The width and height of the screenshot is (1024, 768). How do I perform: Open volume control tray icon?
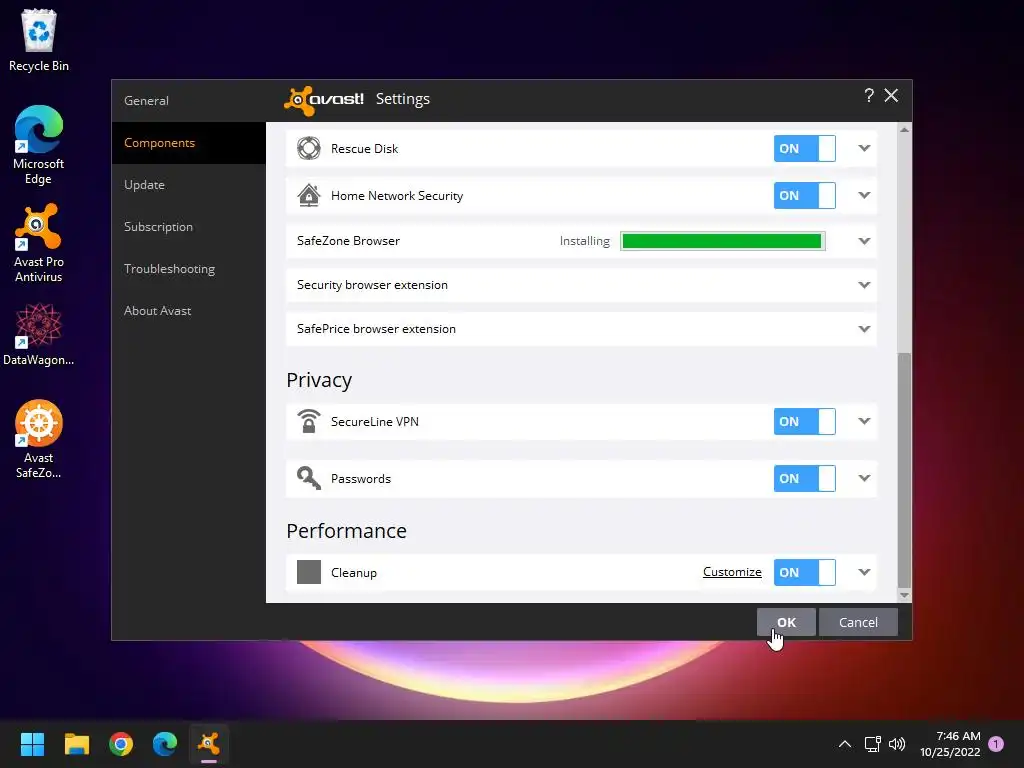point(897,744)
